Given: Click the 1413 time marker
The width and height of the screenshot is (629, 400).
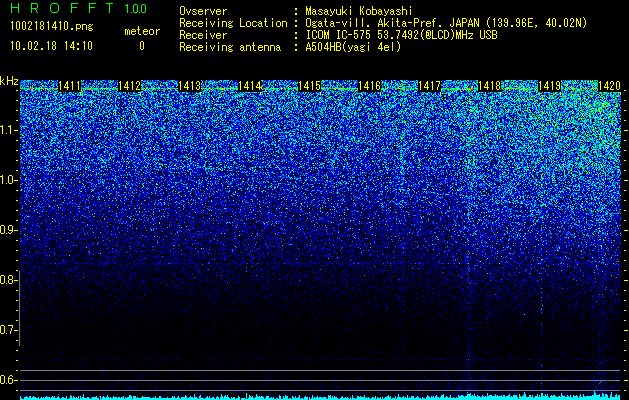Looking at the screenshot, I should pyautogui.click(x=189, y=86).
